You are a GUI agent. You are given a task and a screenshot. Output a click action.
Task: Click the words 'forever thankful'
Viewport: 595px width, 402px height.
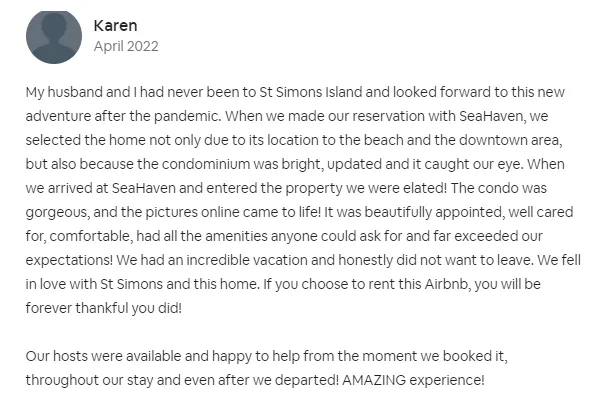tap(77, 308)
